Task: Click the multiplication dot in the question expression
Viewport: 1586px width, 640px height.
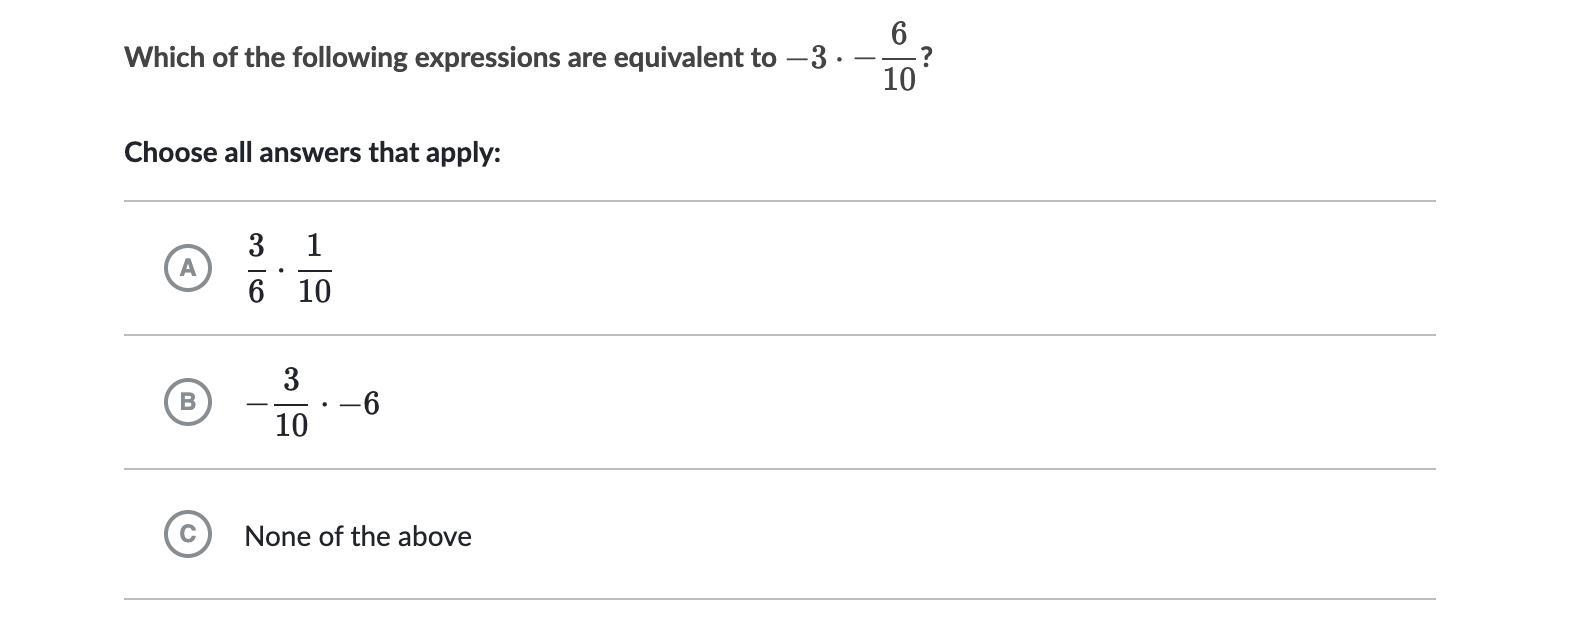Action: 840,59
